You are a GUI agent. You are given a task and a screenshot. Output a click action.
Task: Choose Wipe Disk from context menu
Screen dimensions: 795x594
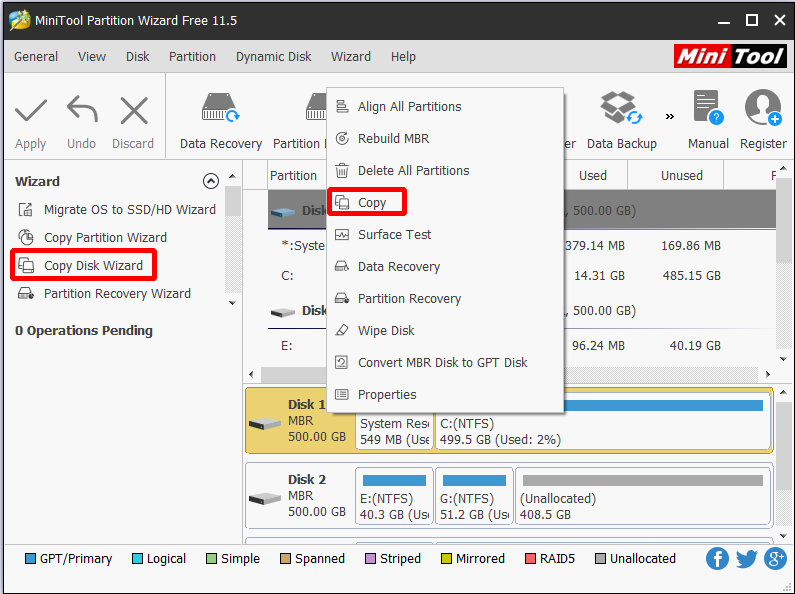445,330
